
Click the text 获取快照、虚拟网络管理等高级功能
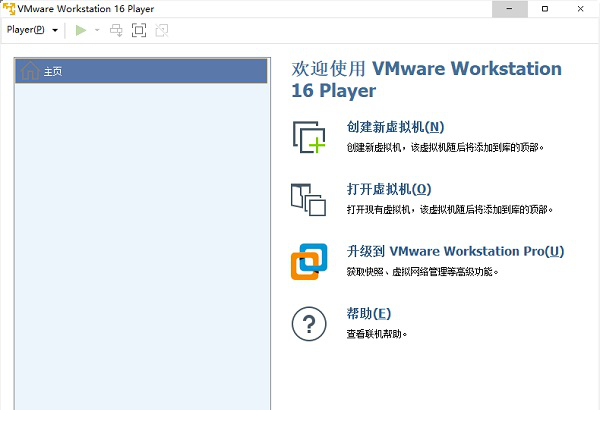[x=422, y=272]
